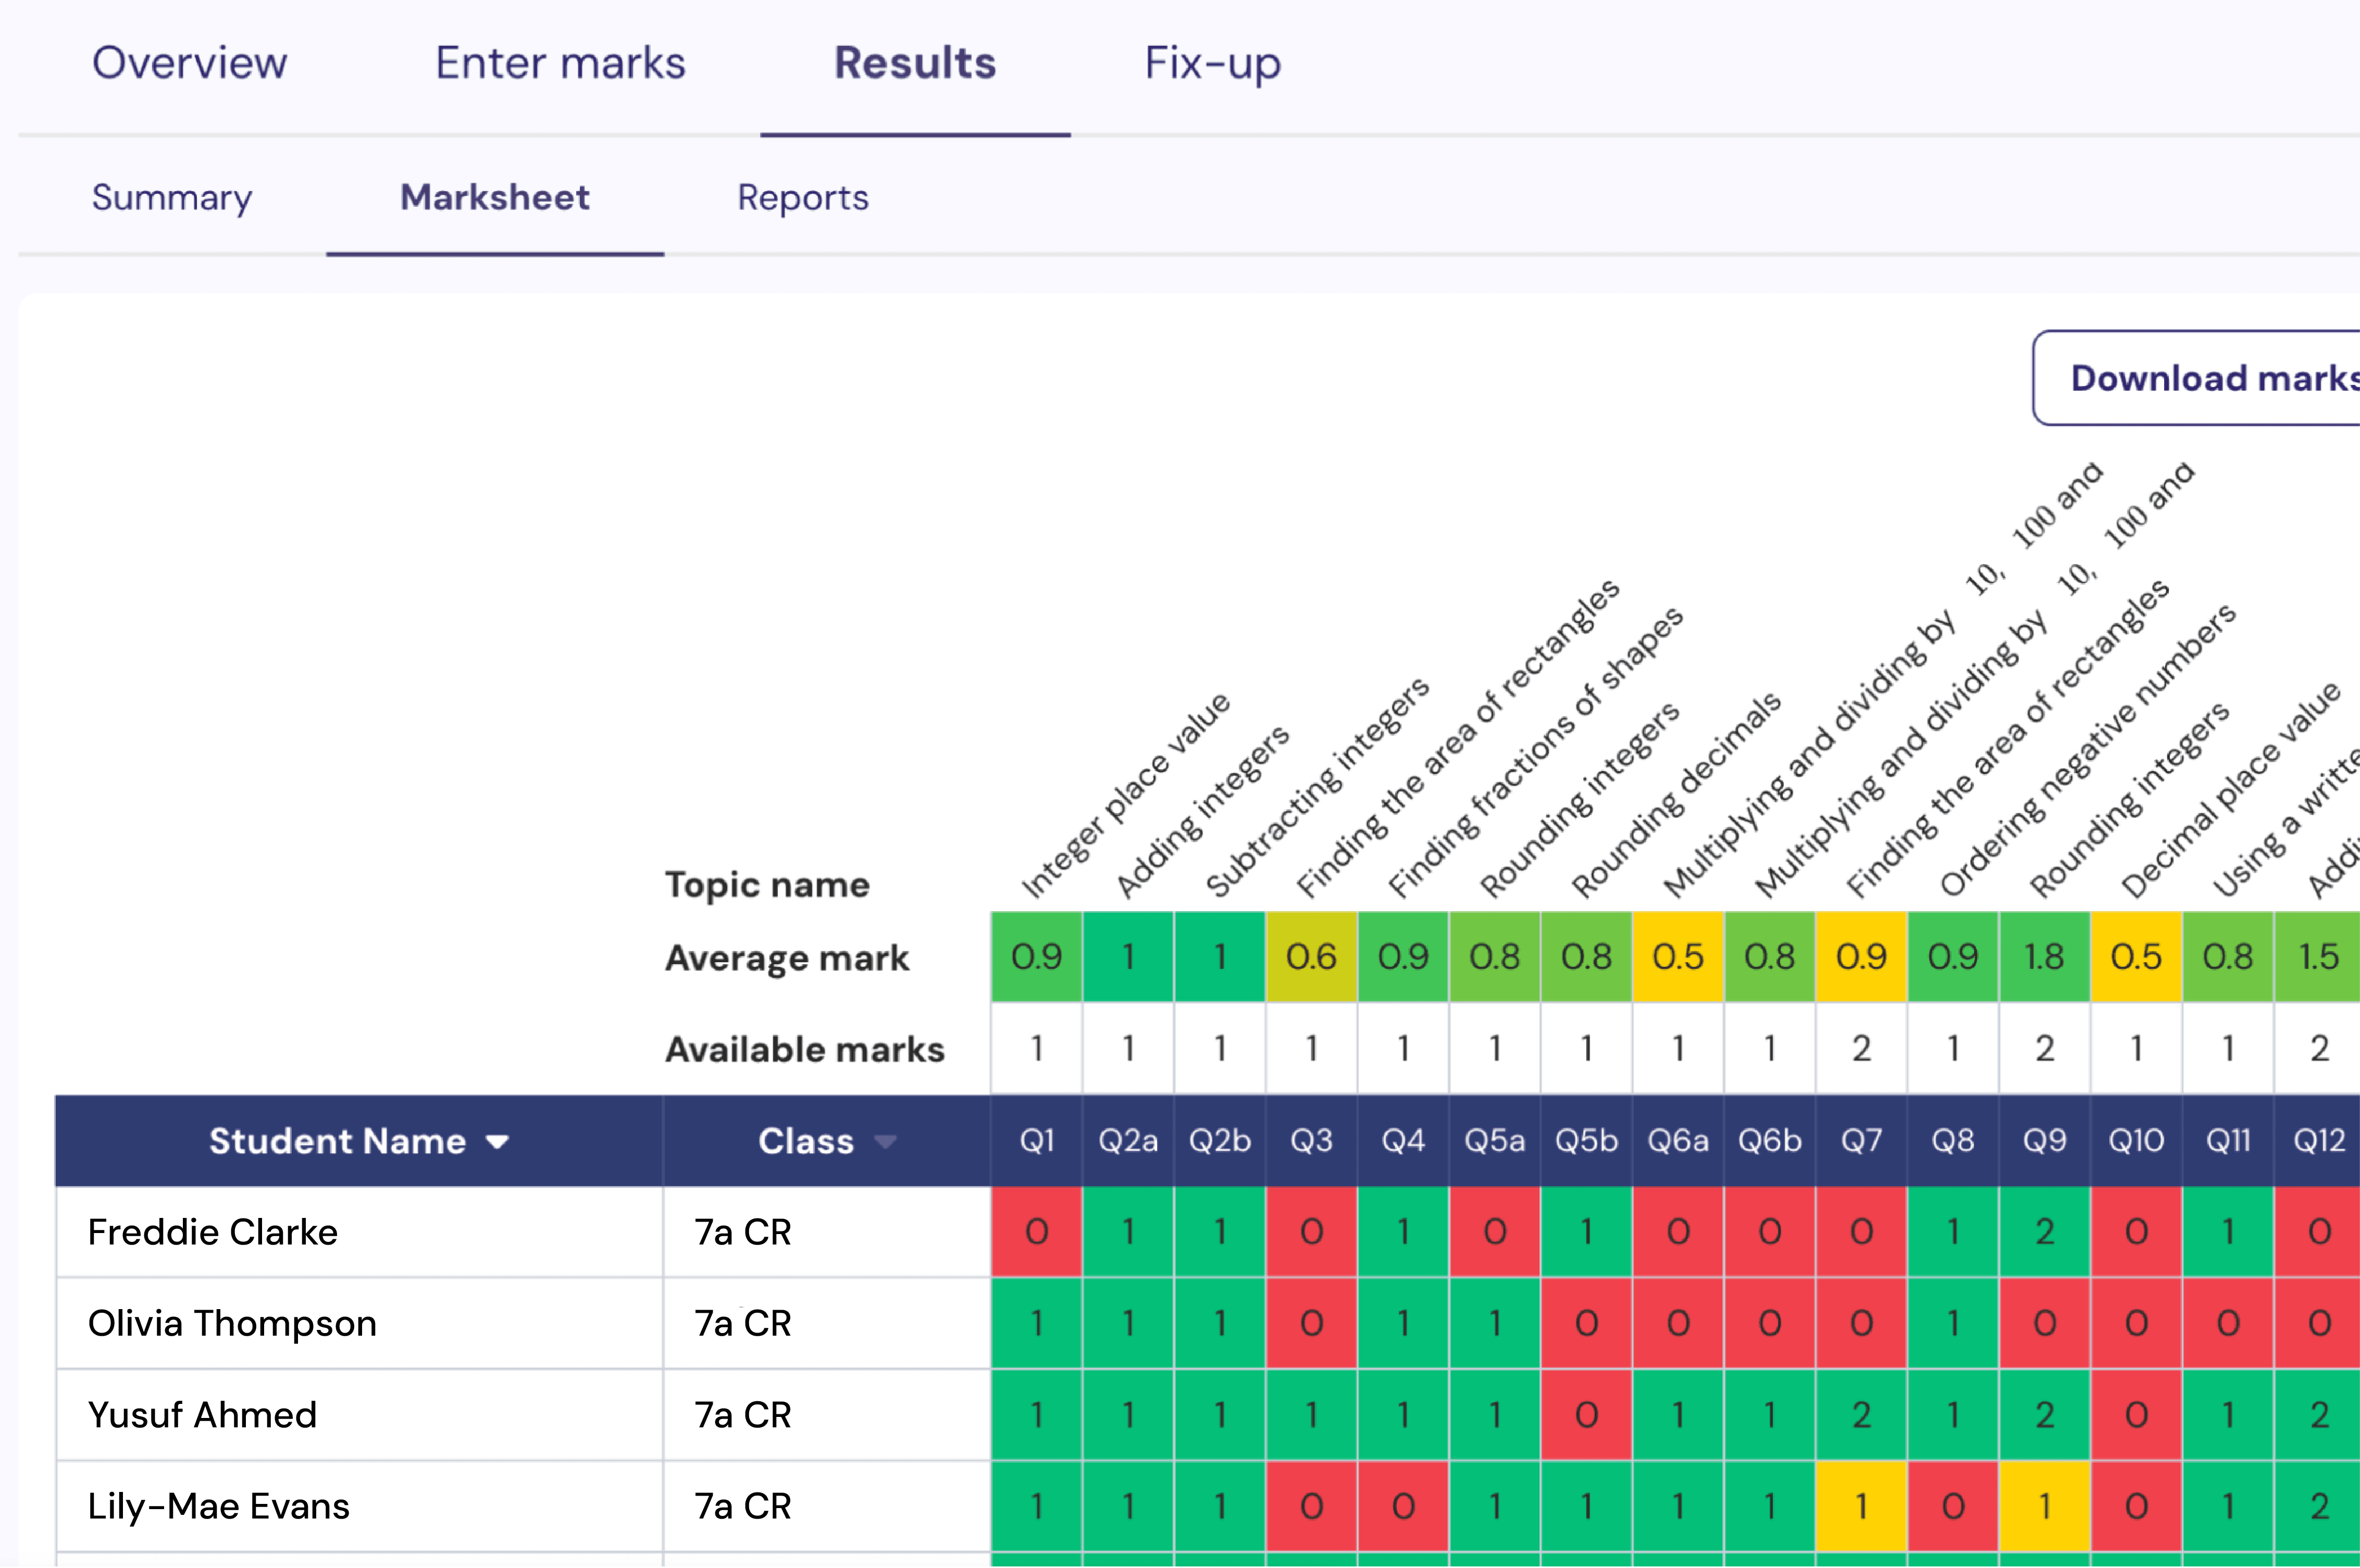Click Lily-Mae Evans's yellow Q7 mark
Viewport: 2360px width, 1568px height.
(1861, 1506)
